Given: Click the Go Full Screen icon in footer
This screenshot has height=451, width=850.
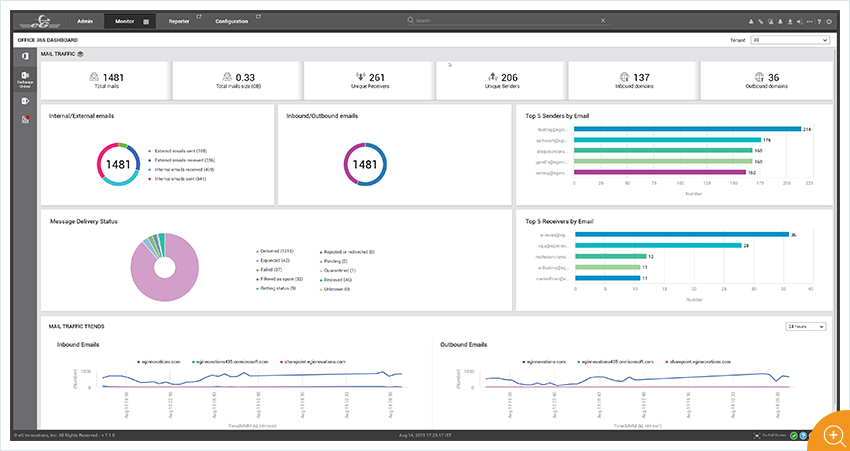Looking at the screenshot, I should (x=757, y=435).
